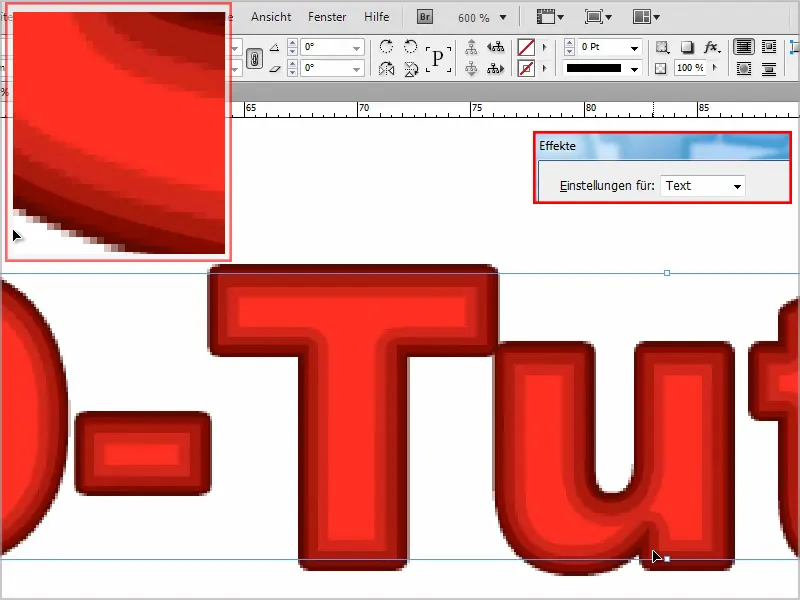Expand the zoom level dropdown arrow
The width and height of the screenshot is (800, 600).
tap(503, 17)
